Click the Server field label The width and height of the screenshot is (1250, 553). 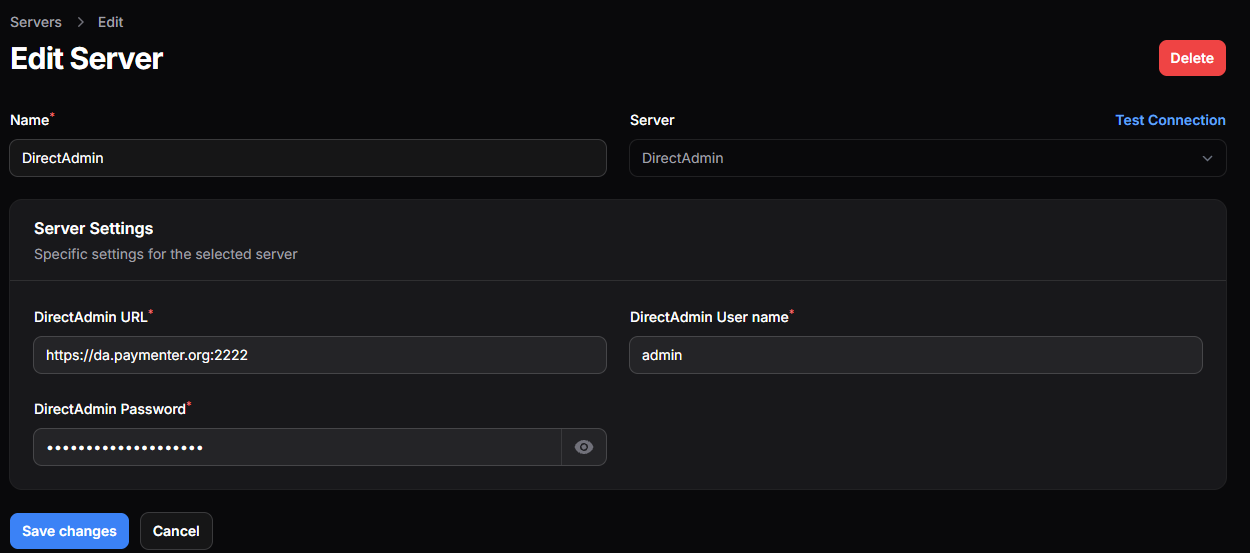(652, 120)
